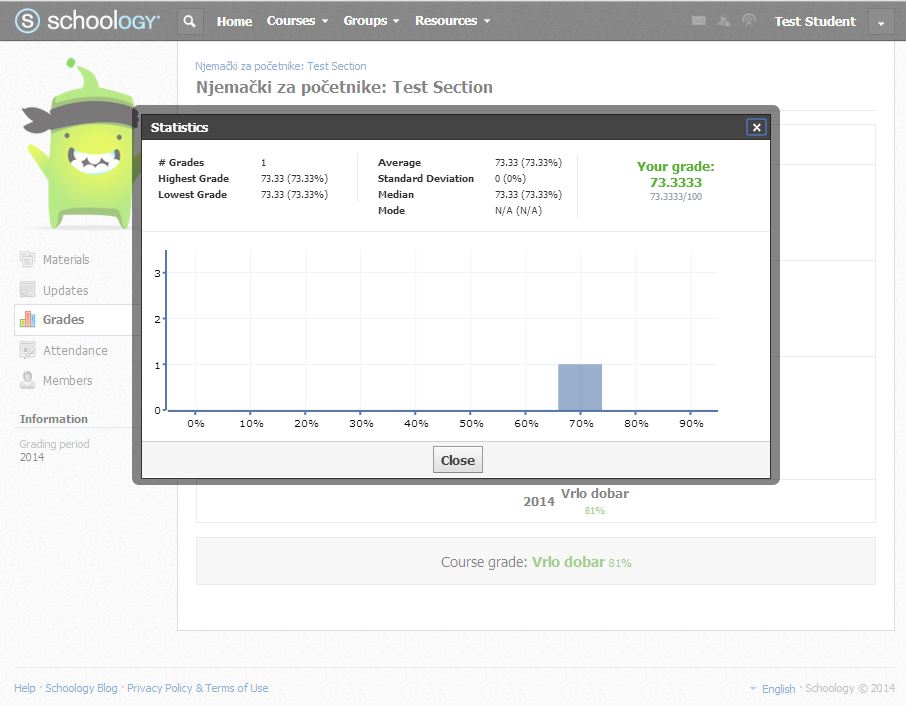The height and width of the screenshot is (706, 906).
Task: Click the Members person icon
Action: point(28,381)
